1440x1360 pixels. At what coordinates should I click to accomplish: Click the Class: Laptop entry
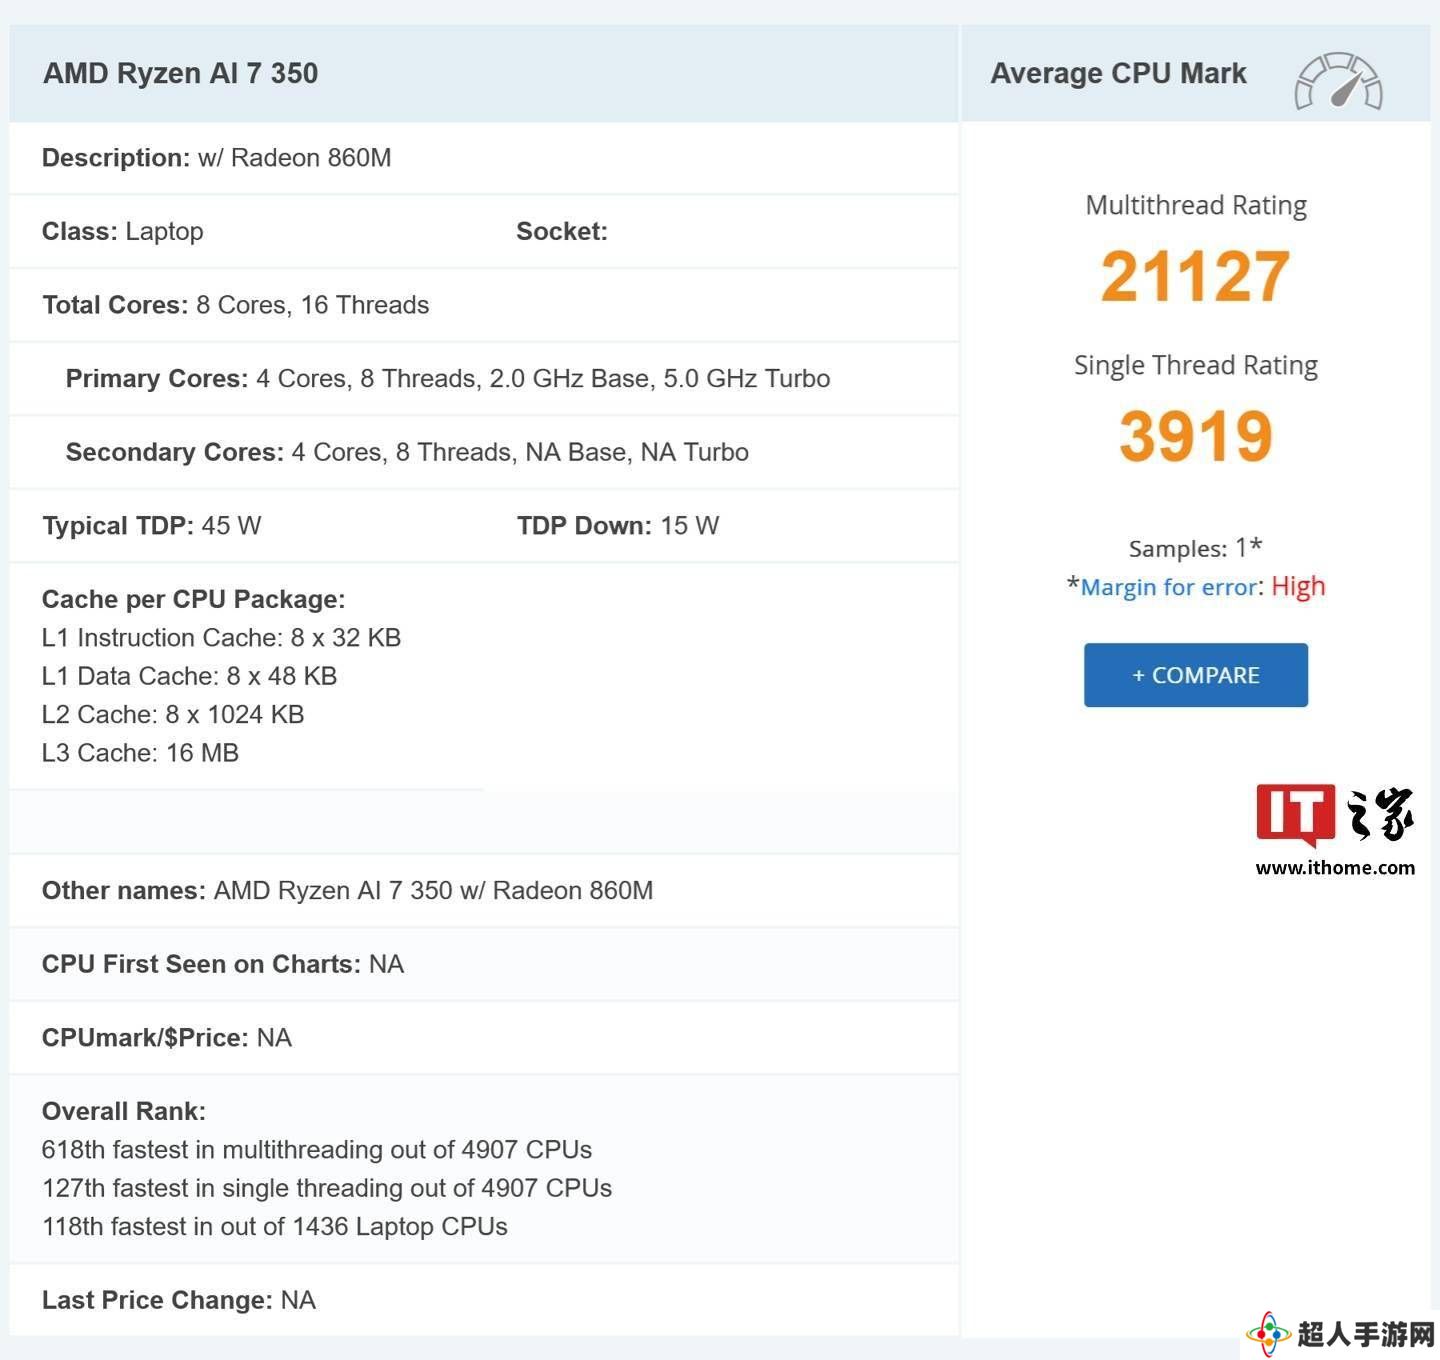[123, 231]
